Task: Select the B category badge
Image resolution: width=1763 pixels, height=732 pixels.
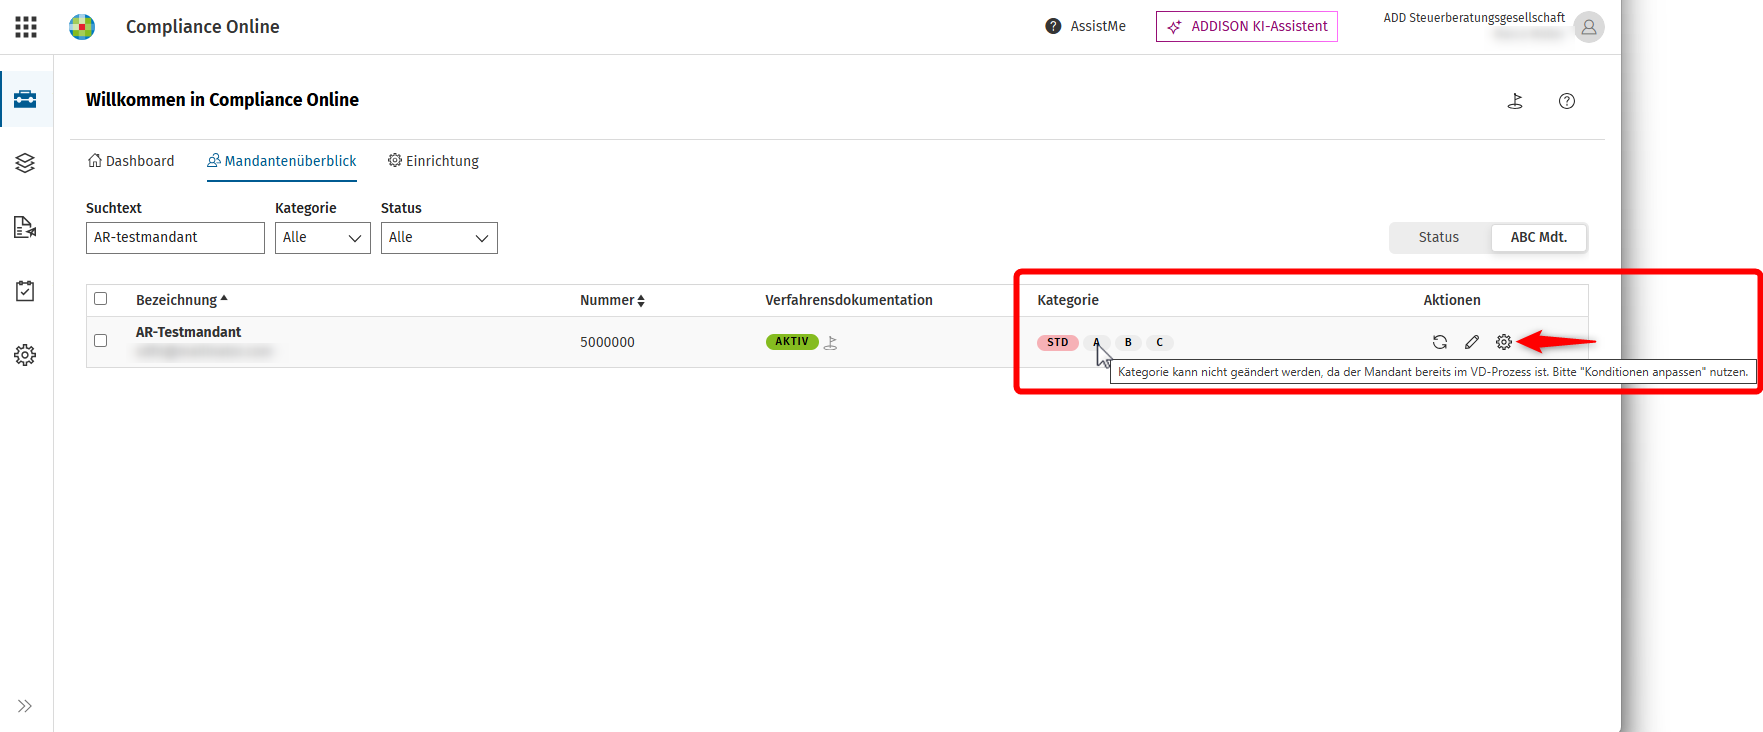Action: (x=1128, y=342)
